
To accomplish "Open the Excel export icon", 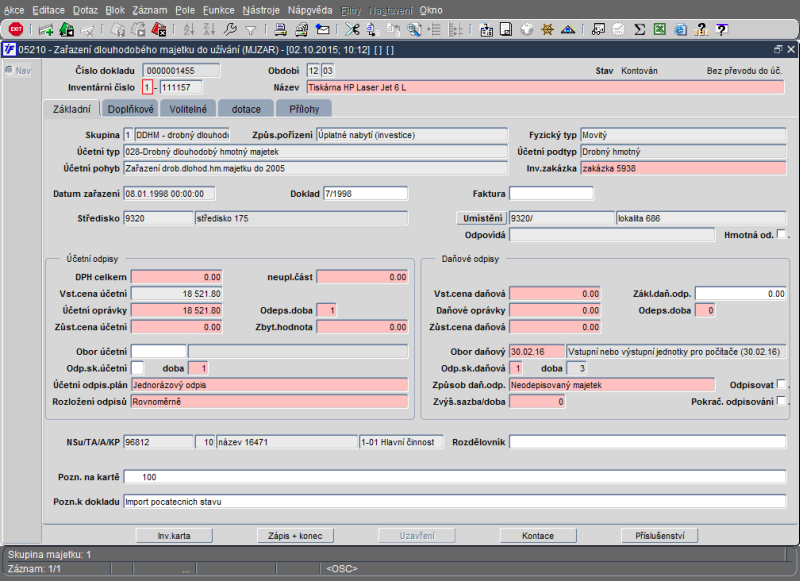I will coord(660,29).
